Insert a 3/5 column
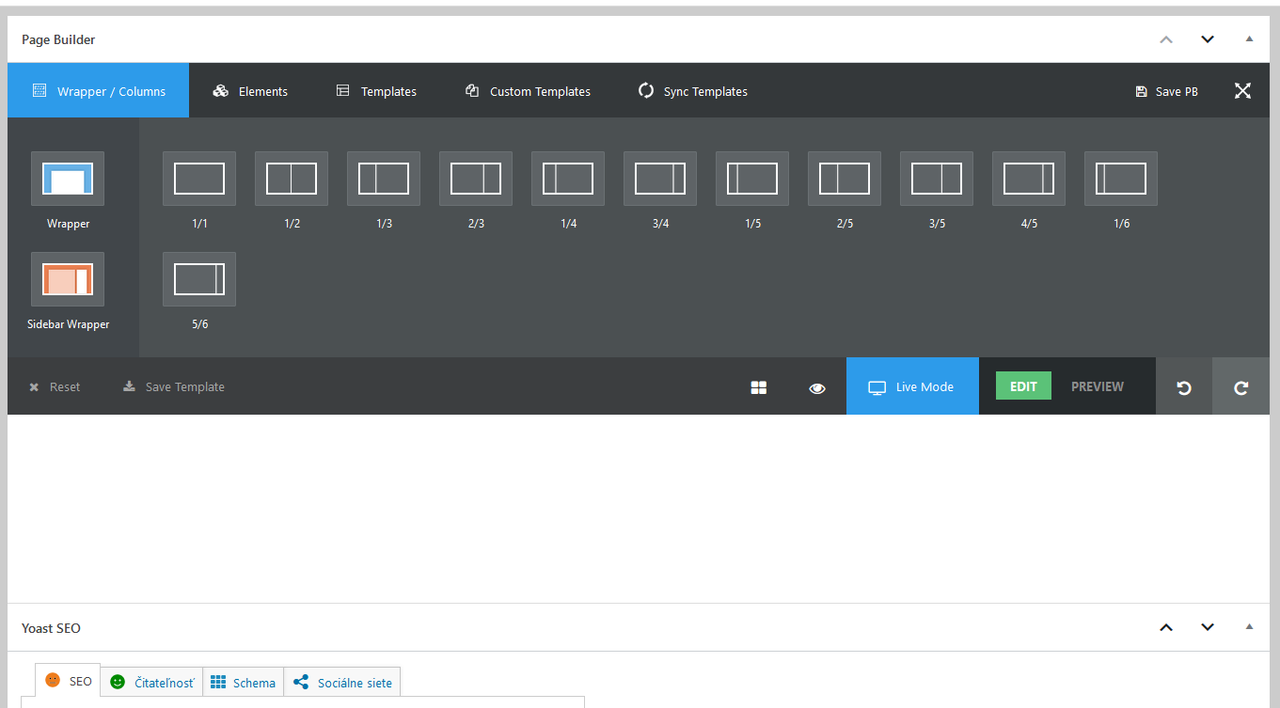Image resolution: width=1280 pixels, height=708 pixels. point(937,179)
